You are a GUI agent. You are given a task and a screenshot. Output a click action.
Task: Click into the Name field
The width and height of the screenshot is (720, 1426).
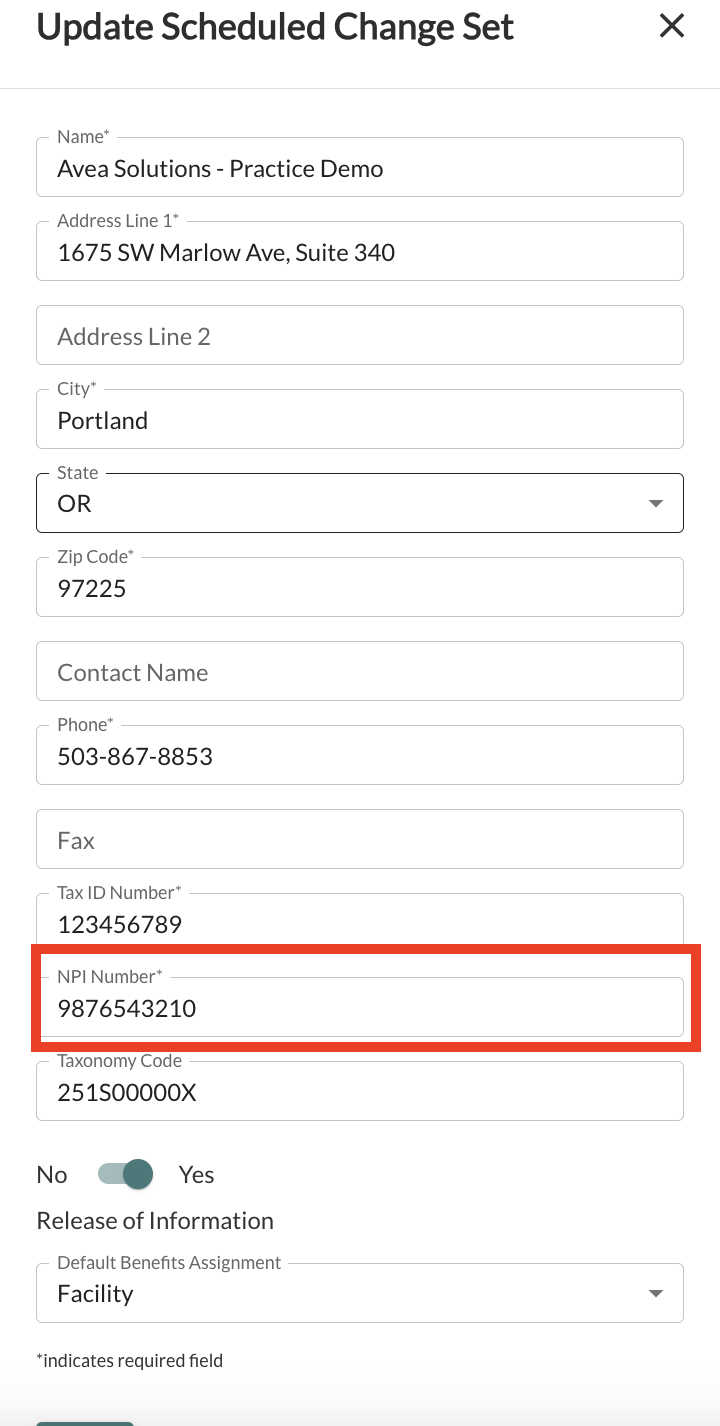tap(360, 168)
